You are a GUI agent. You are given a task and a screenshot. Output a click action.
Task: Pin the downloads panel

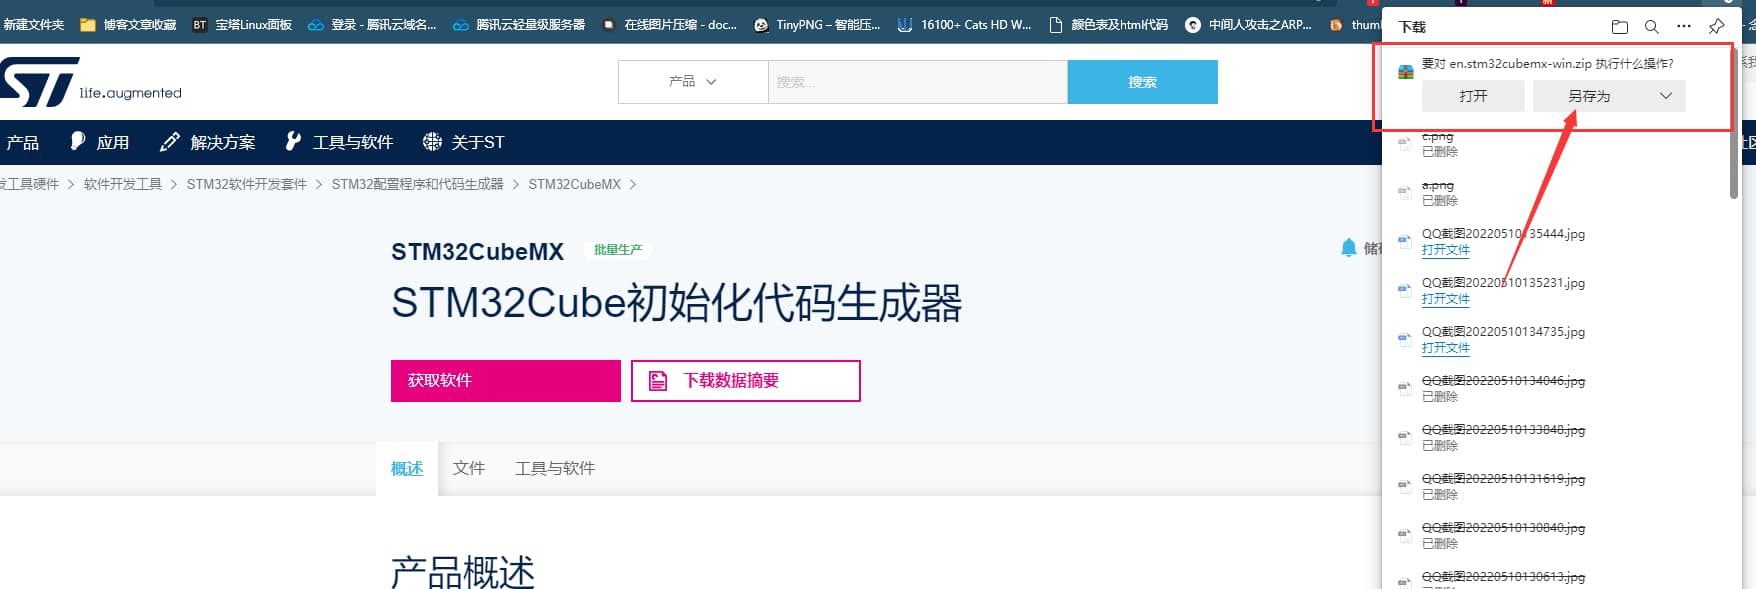click(x=1717, y=27)
